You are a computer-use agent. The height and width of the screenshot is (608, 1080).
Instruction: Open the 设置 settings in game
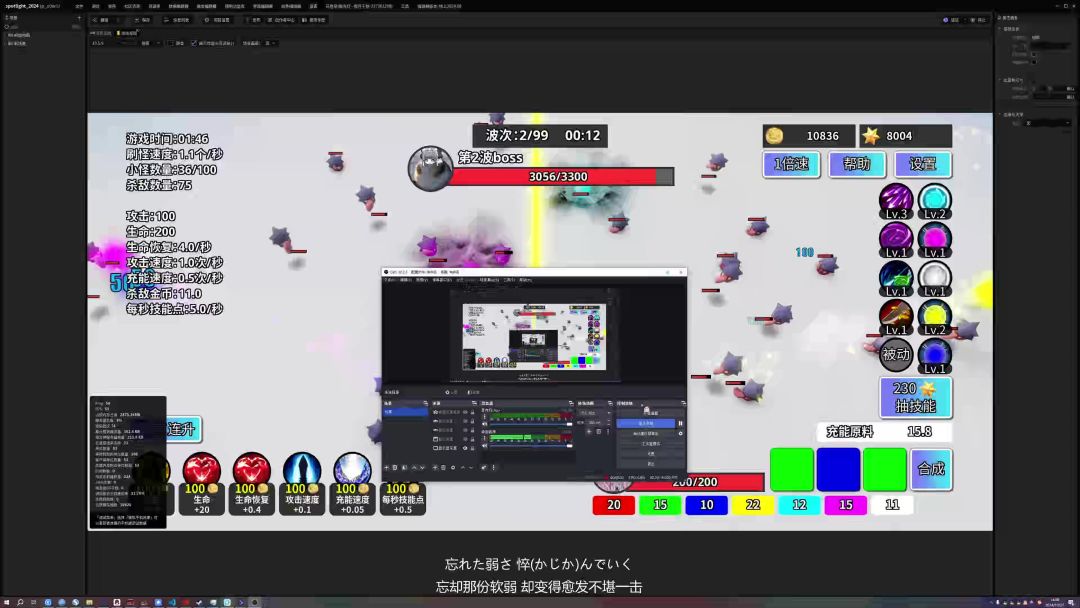pos(922,165)
